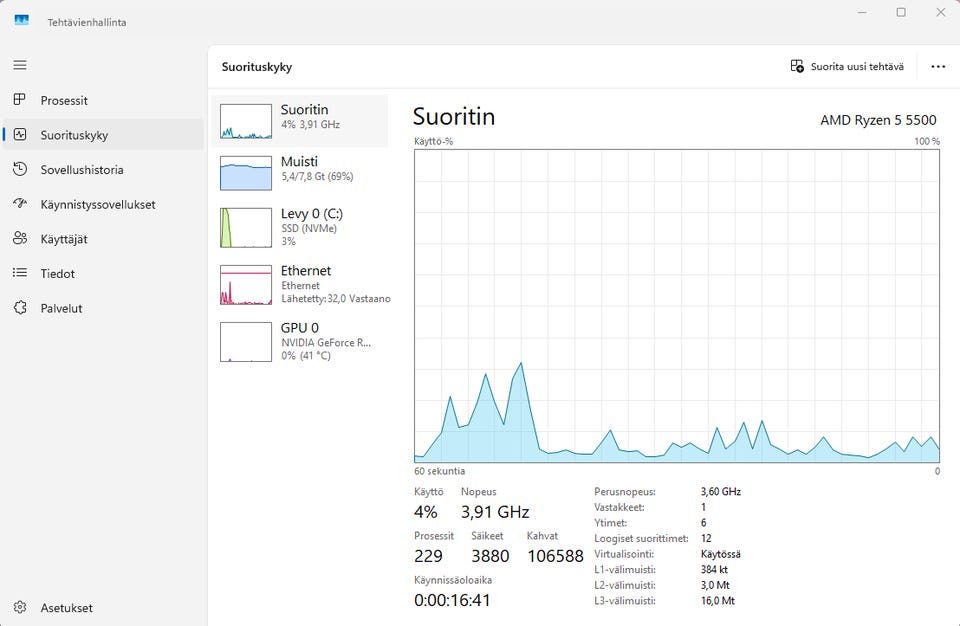Select the Ethernet mini graph thumbnail

tap(246, 285)
